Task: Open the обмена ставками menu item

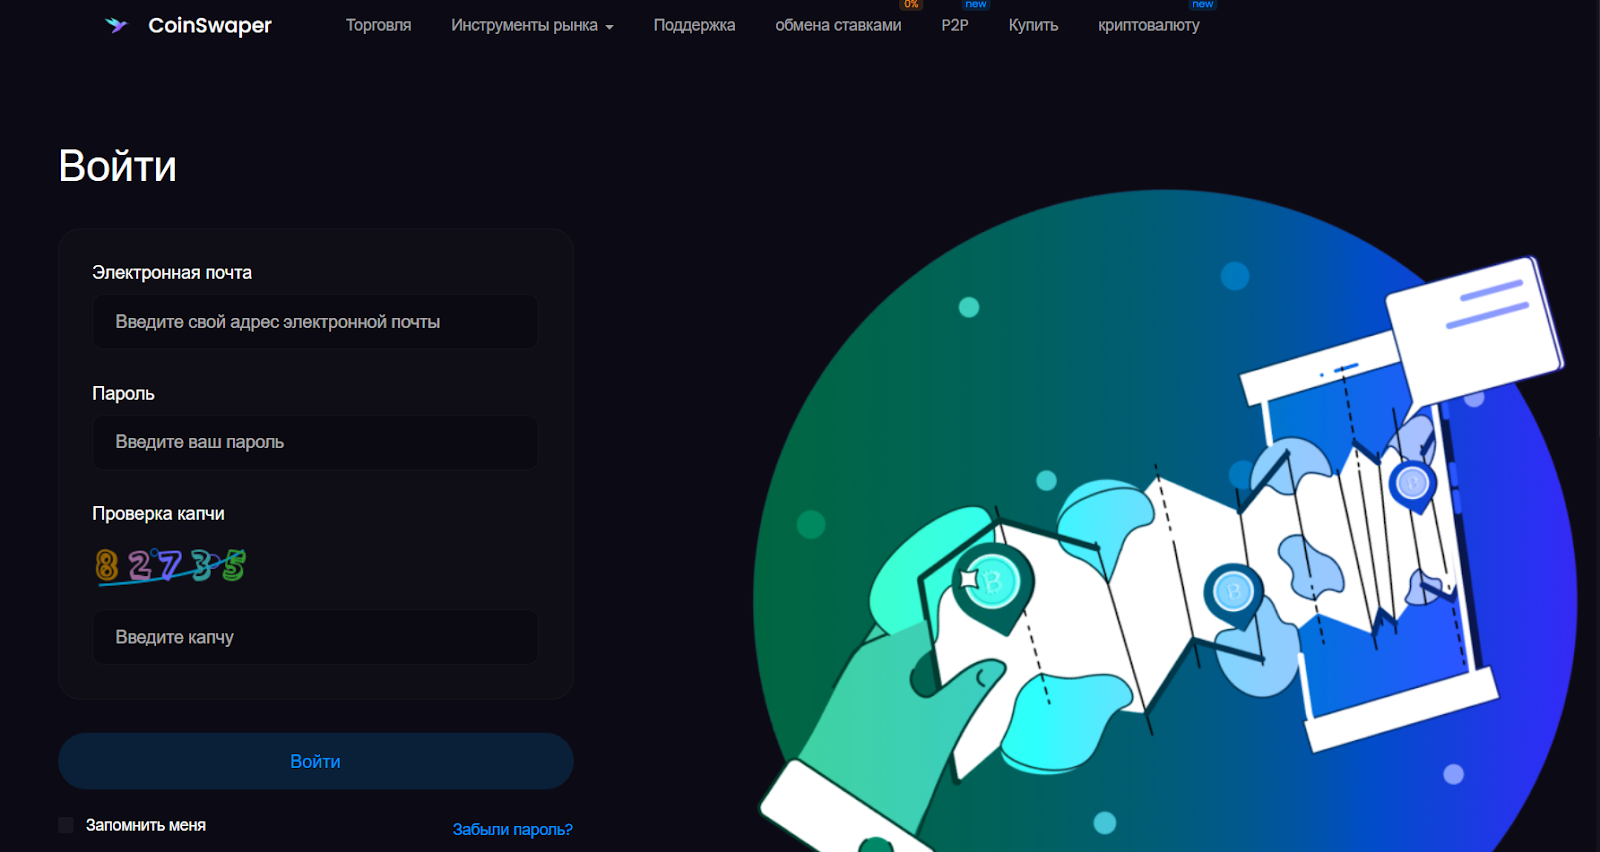Action: (838, 25)
